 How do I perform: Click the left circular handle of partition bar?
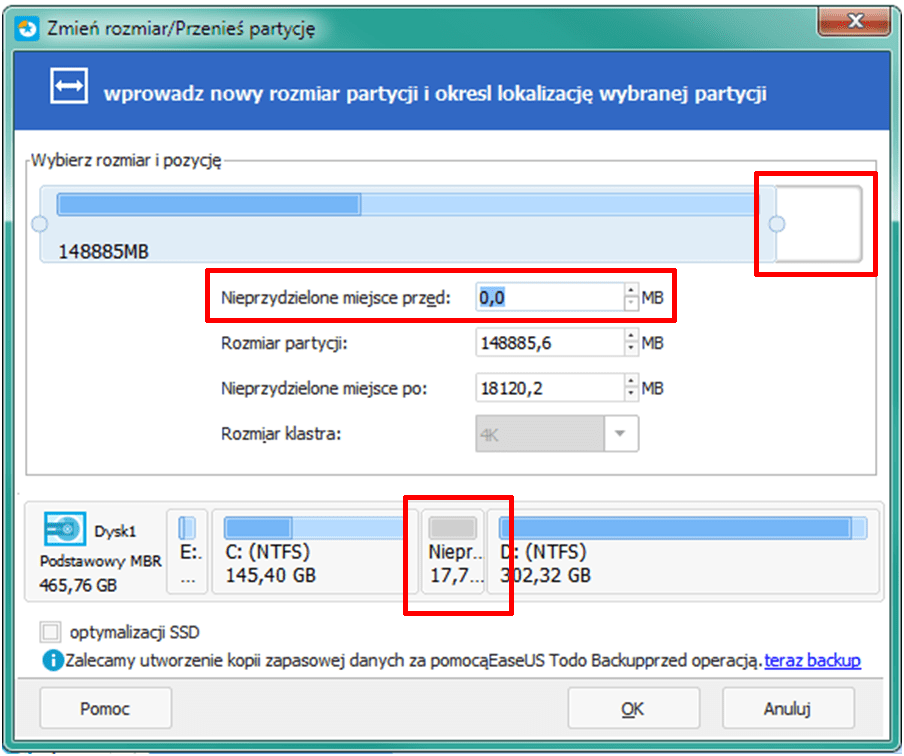(x=40, y=223)
